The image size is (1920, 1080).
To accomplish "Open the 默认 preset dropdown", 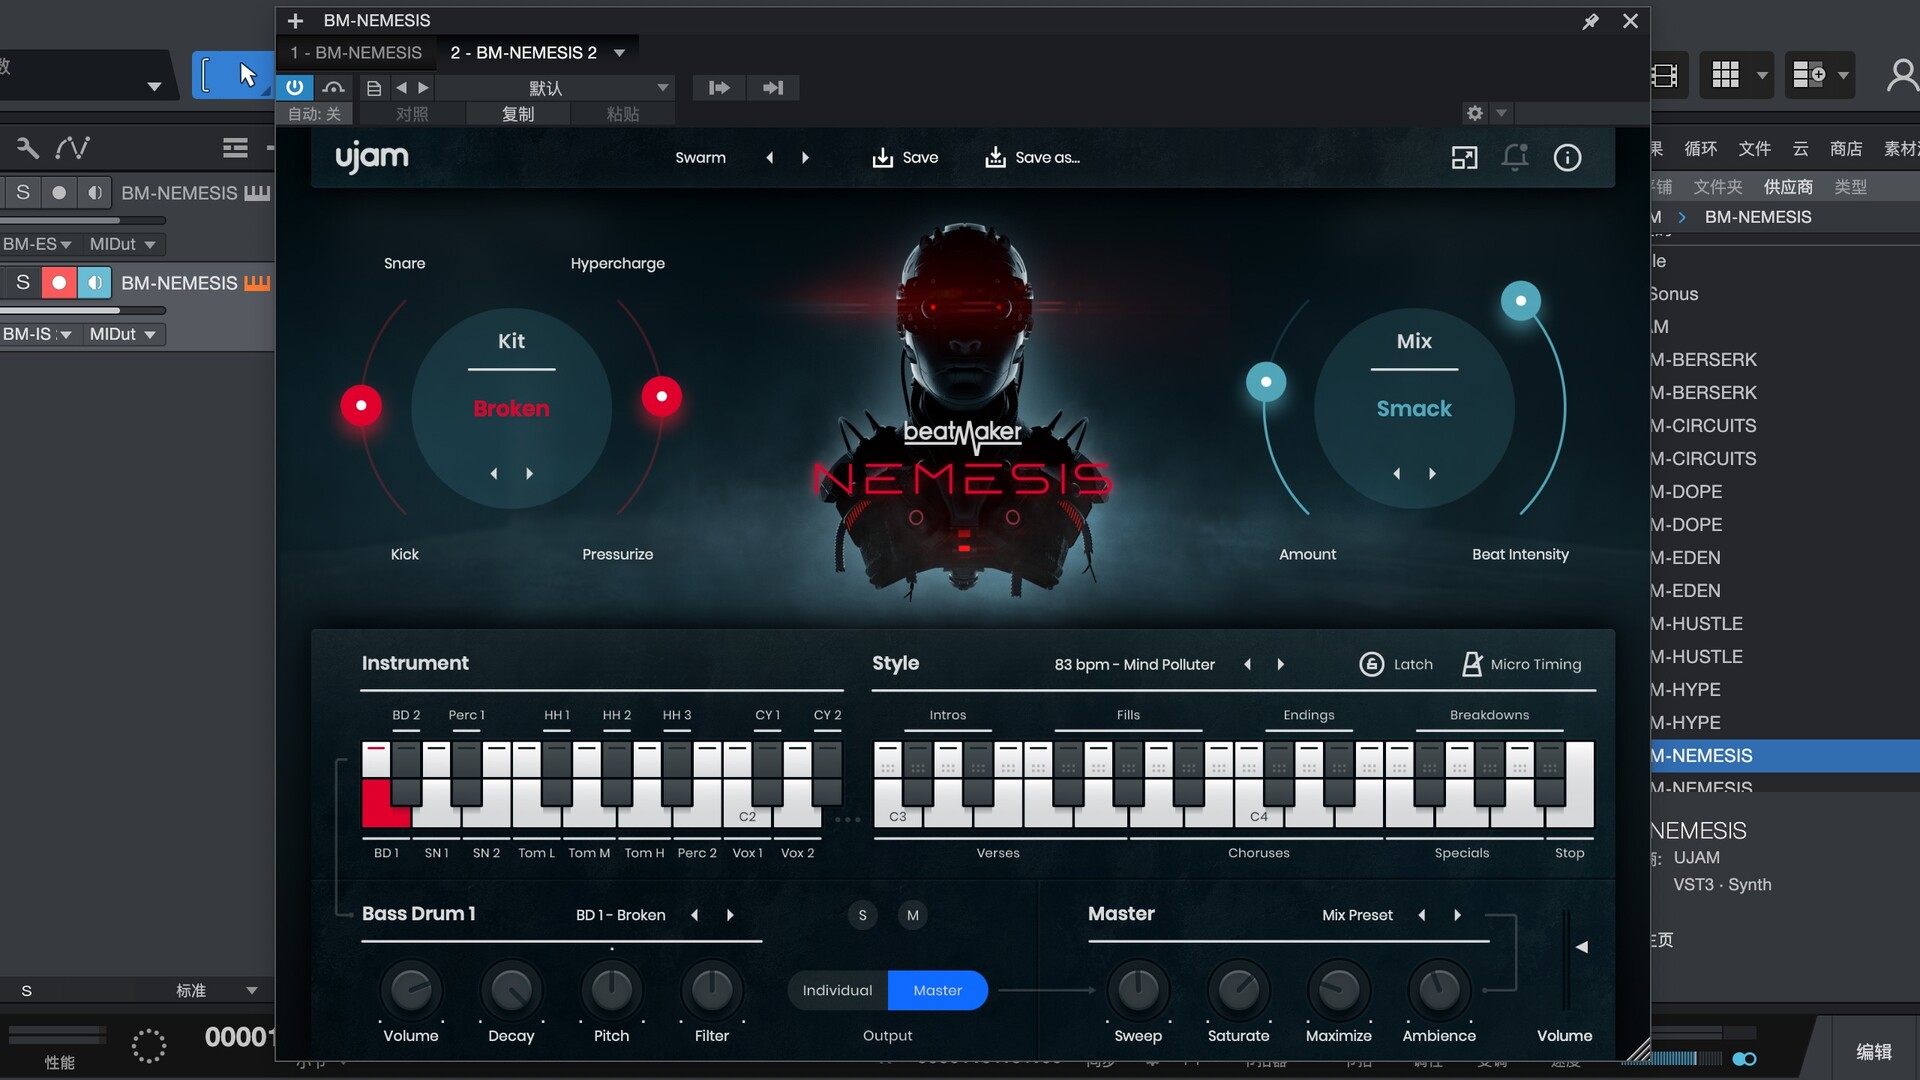I will coord(556,88).
